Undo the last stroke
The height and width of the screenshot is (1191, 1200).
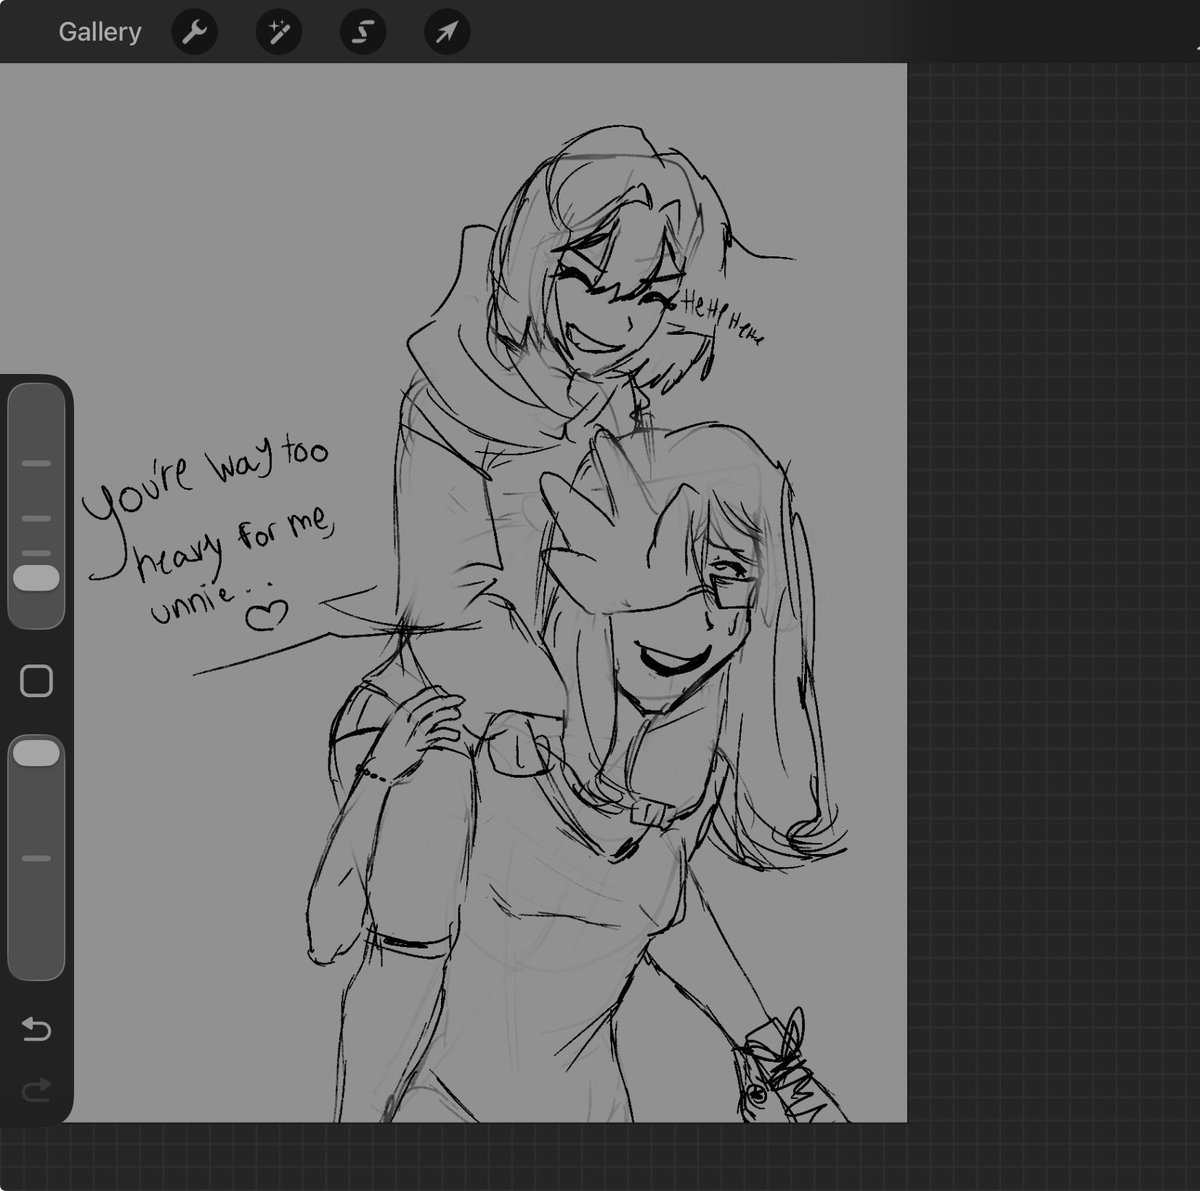pyautogui.click(x=36, y=1029)
